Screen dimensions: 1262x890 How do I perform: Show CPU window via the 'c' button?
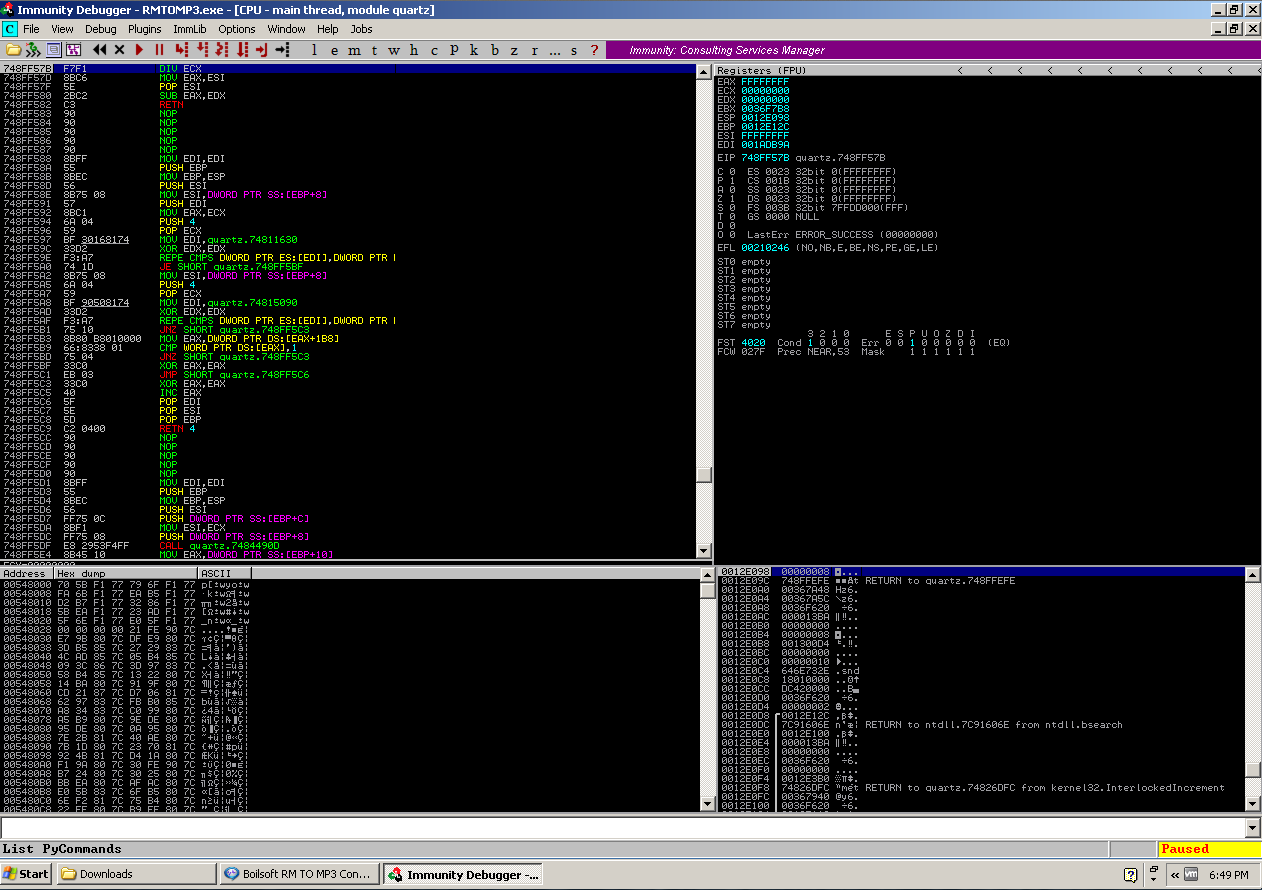click(x=433, y=50)
